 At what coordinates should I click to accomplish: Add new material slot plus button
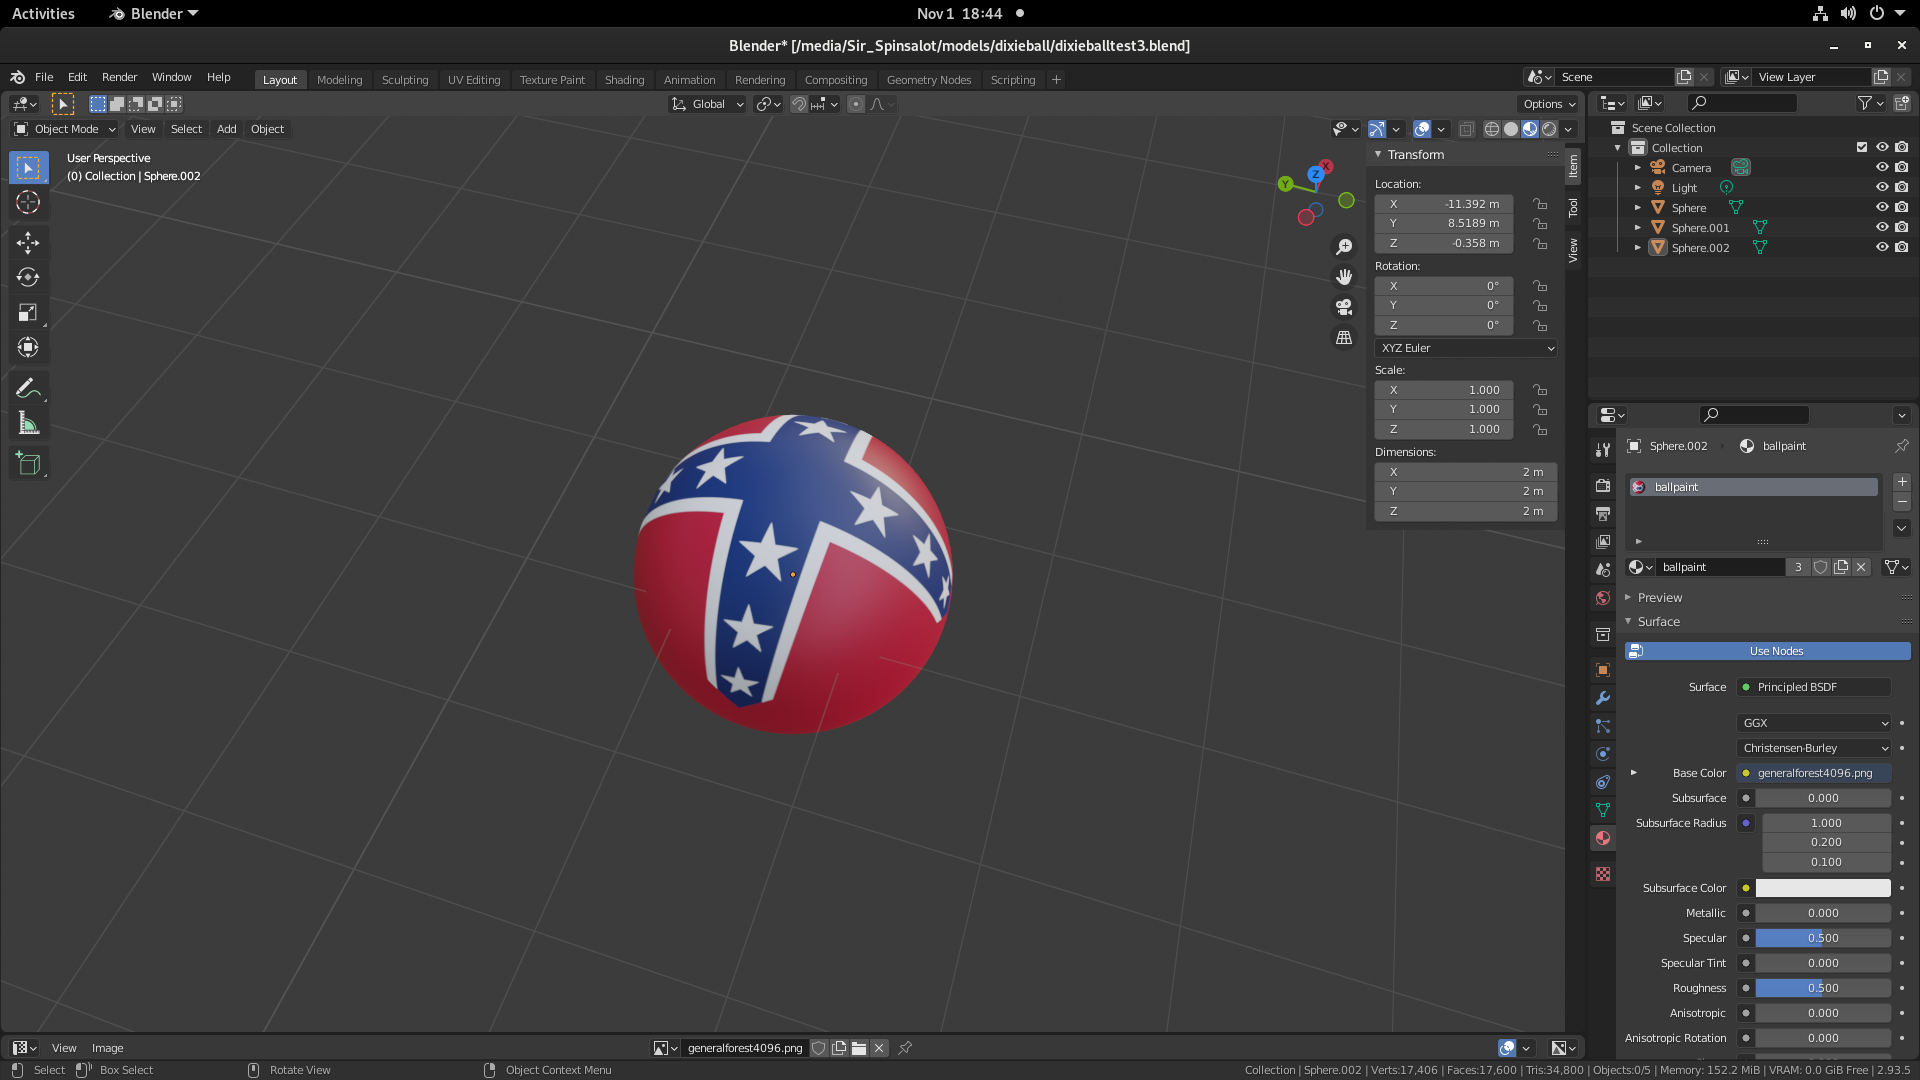pos(1901,482)
